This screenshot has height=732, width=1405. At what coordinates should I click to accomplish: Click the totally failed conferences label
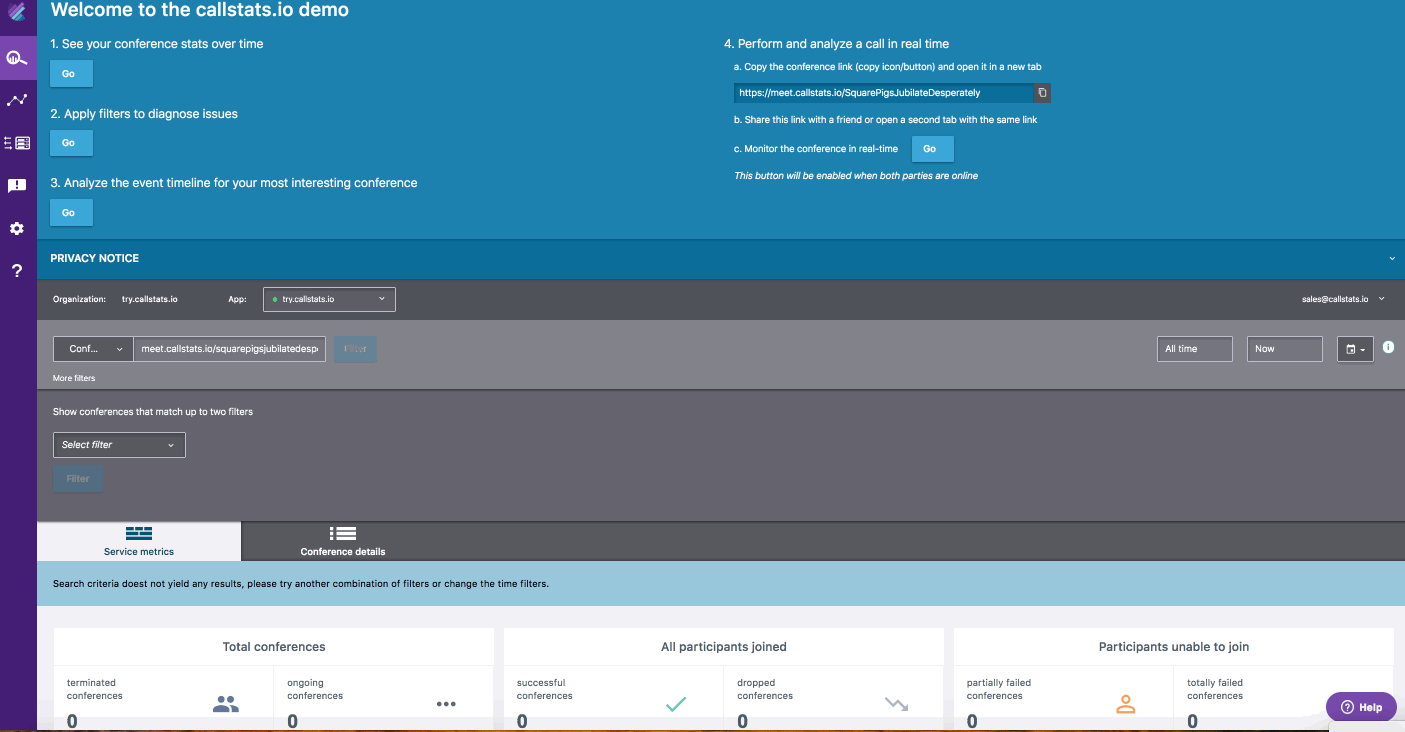pos(1215,689)
